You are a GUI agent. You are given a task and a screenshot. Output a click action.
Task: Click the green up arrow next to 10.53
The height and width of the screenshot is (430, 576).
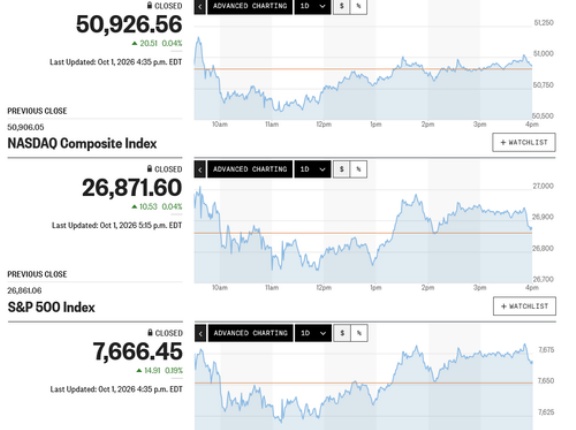[x=134, y=207]
